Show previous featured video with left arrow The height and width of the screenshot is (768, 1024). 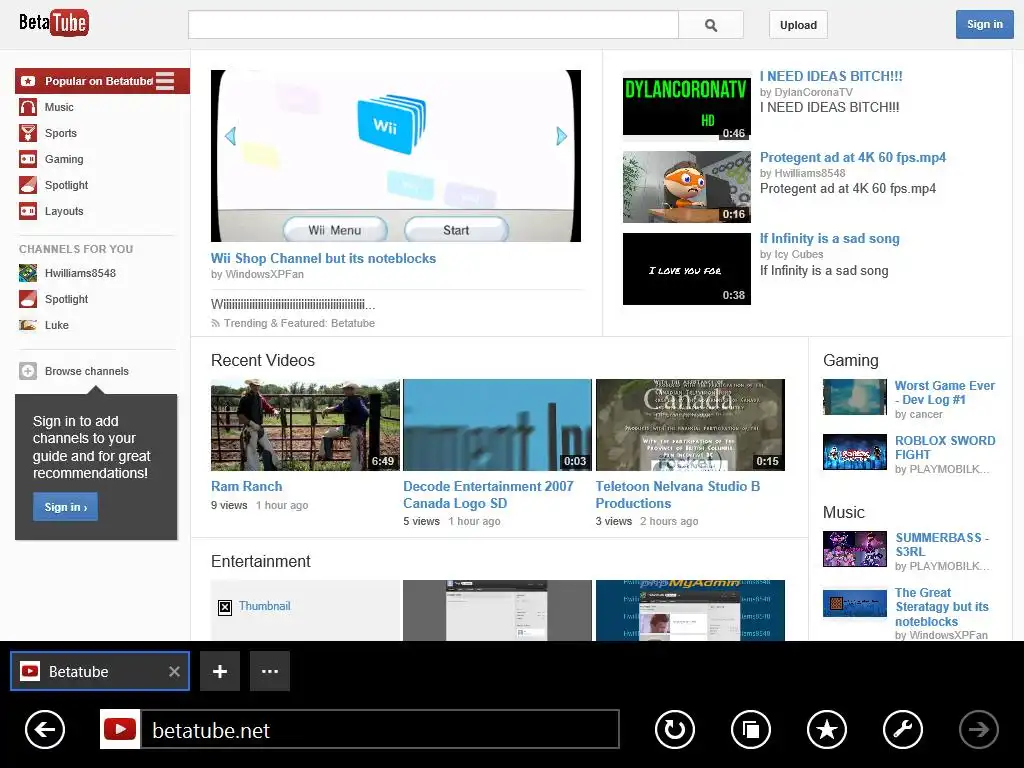pos(230,136)
